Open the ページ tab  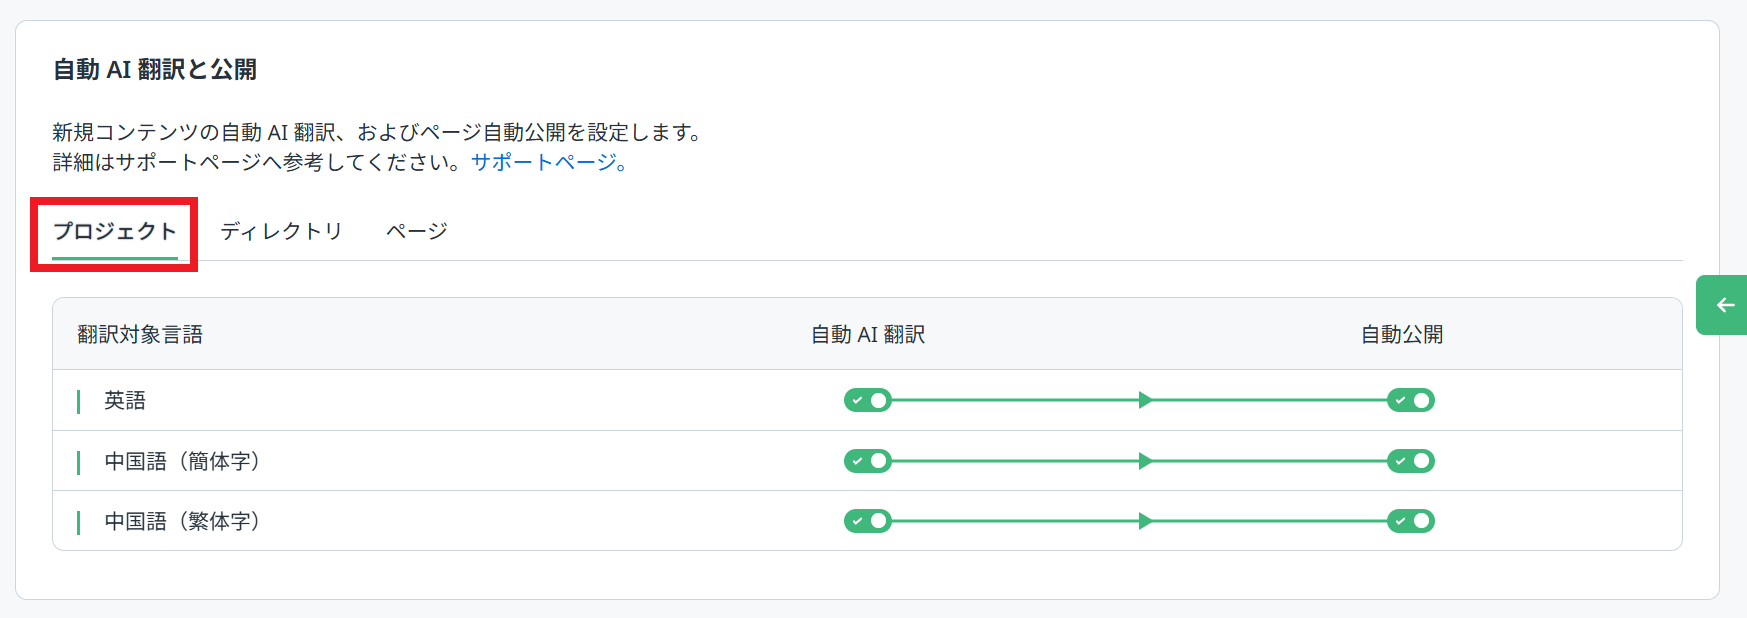tap(416, 231)
